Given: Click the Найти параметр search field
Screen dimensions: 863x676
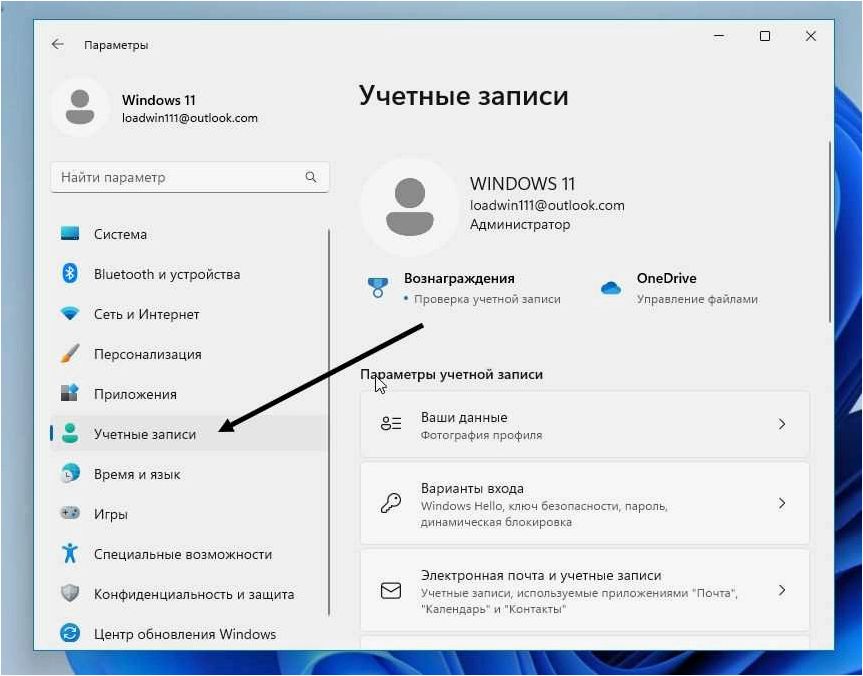Looking at the screenshot, I should (x=189, y=177).
